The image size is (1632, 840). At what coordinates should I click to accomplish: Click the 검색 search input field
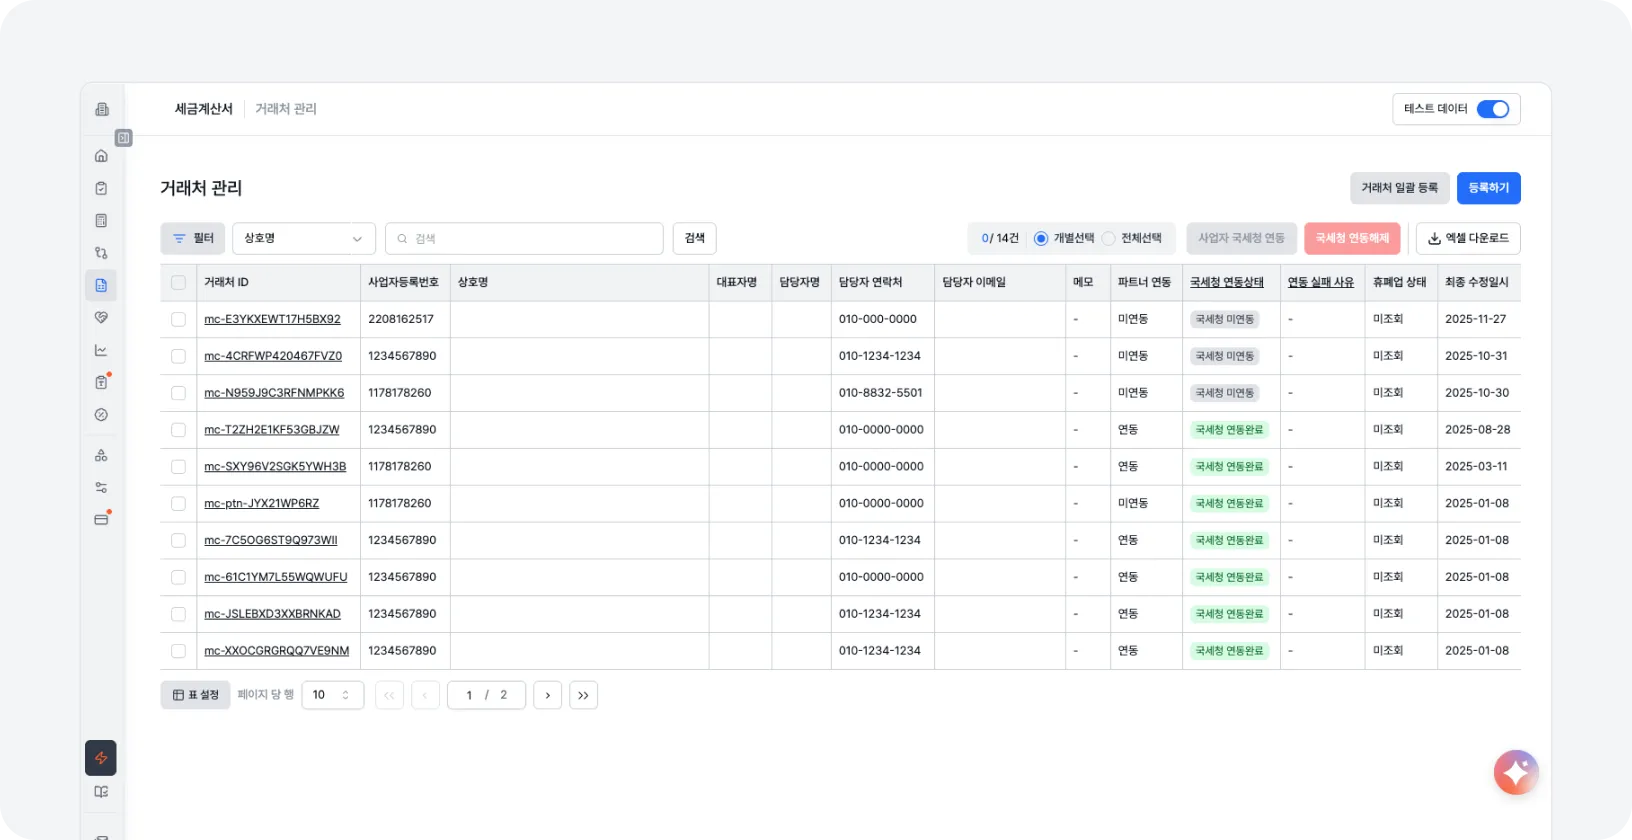tap(525, 239)
